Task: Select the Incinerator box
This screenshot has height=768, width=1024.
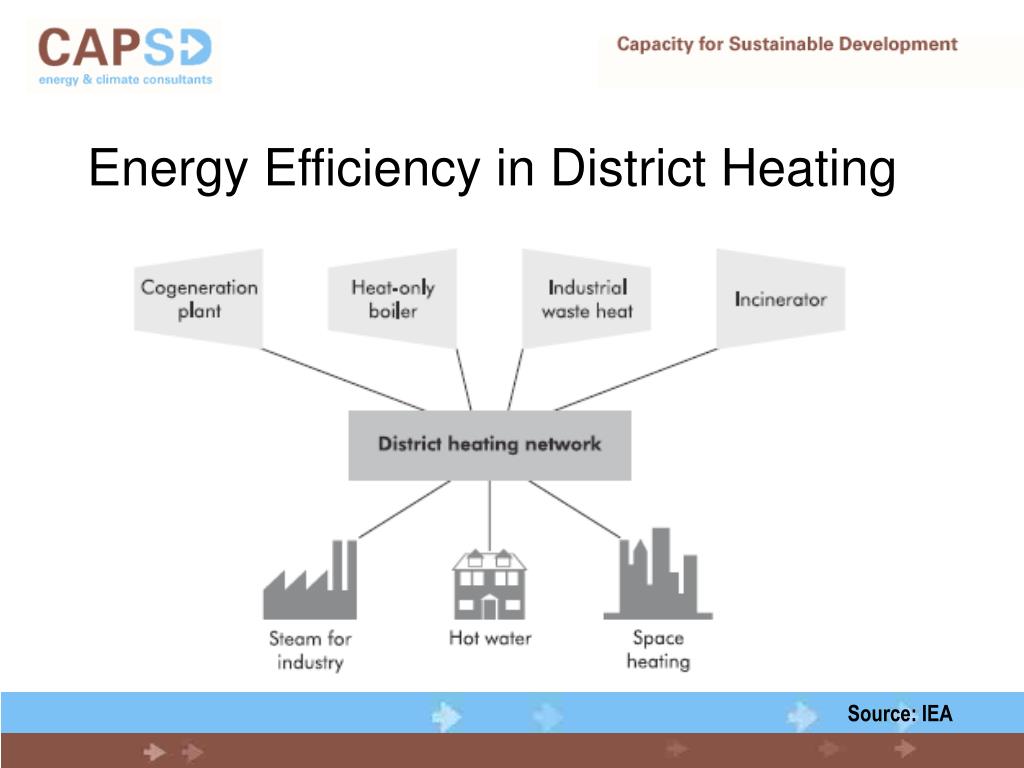Action: [780, 298]
